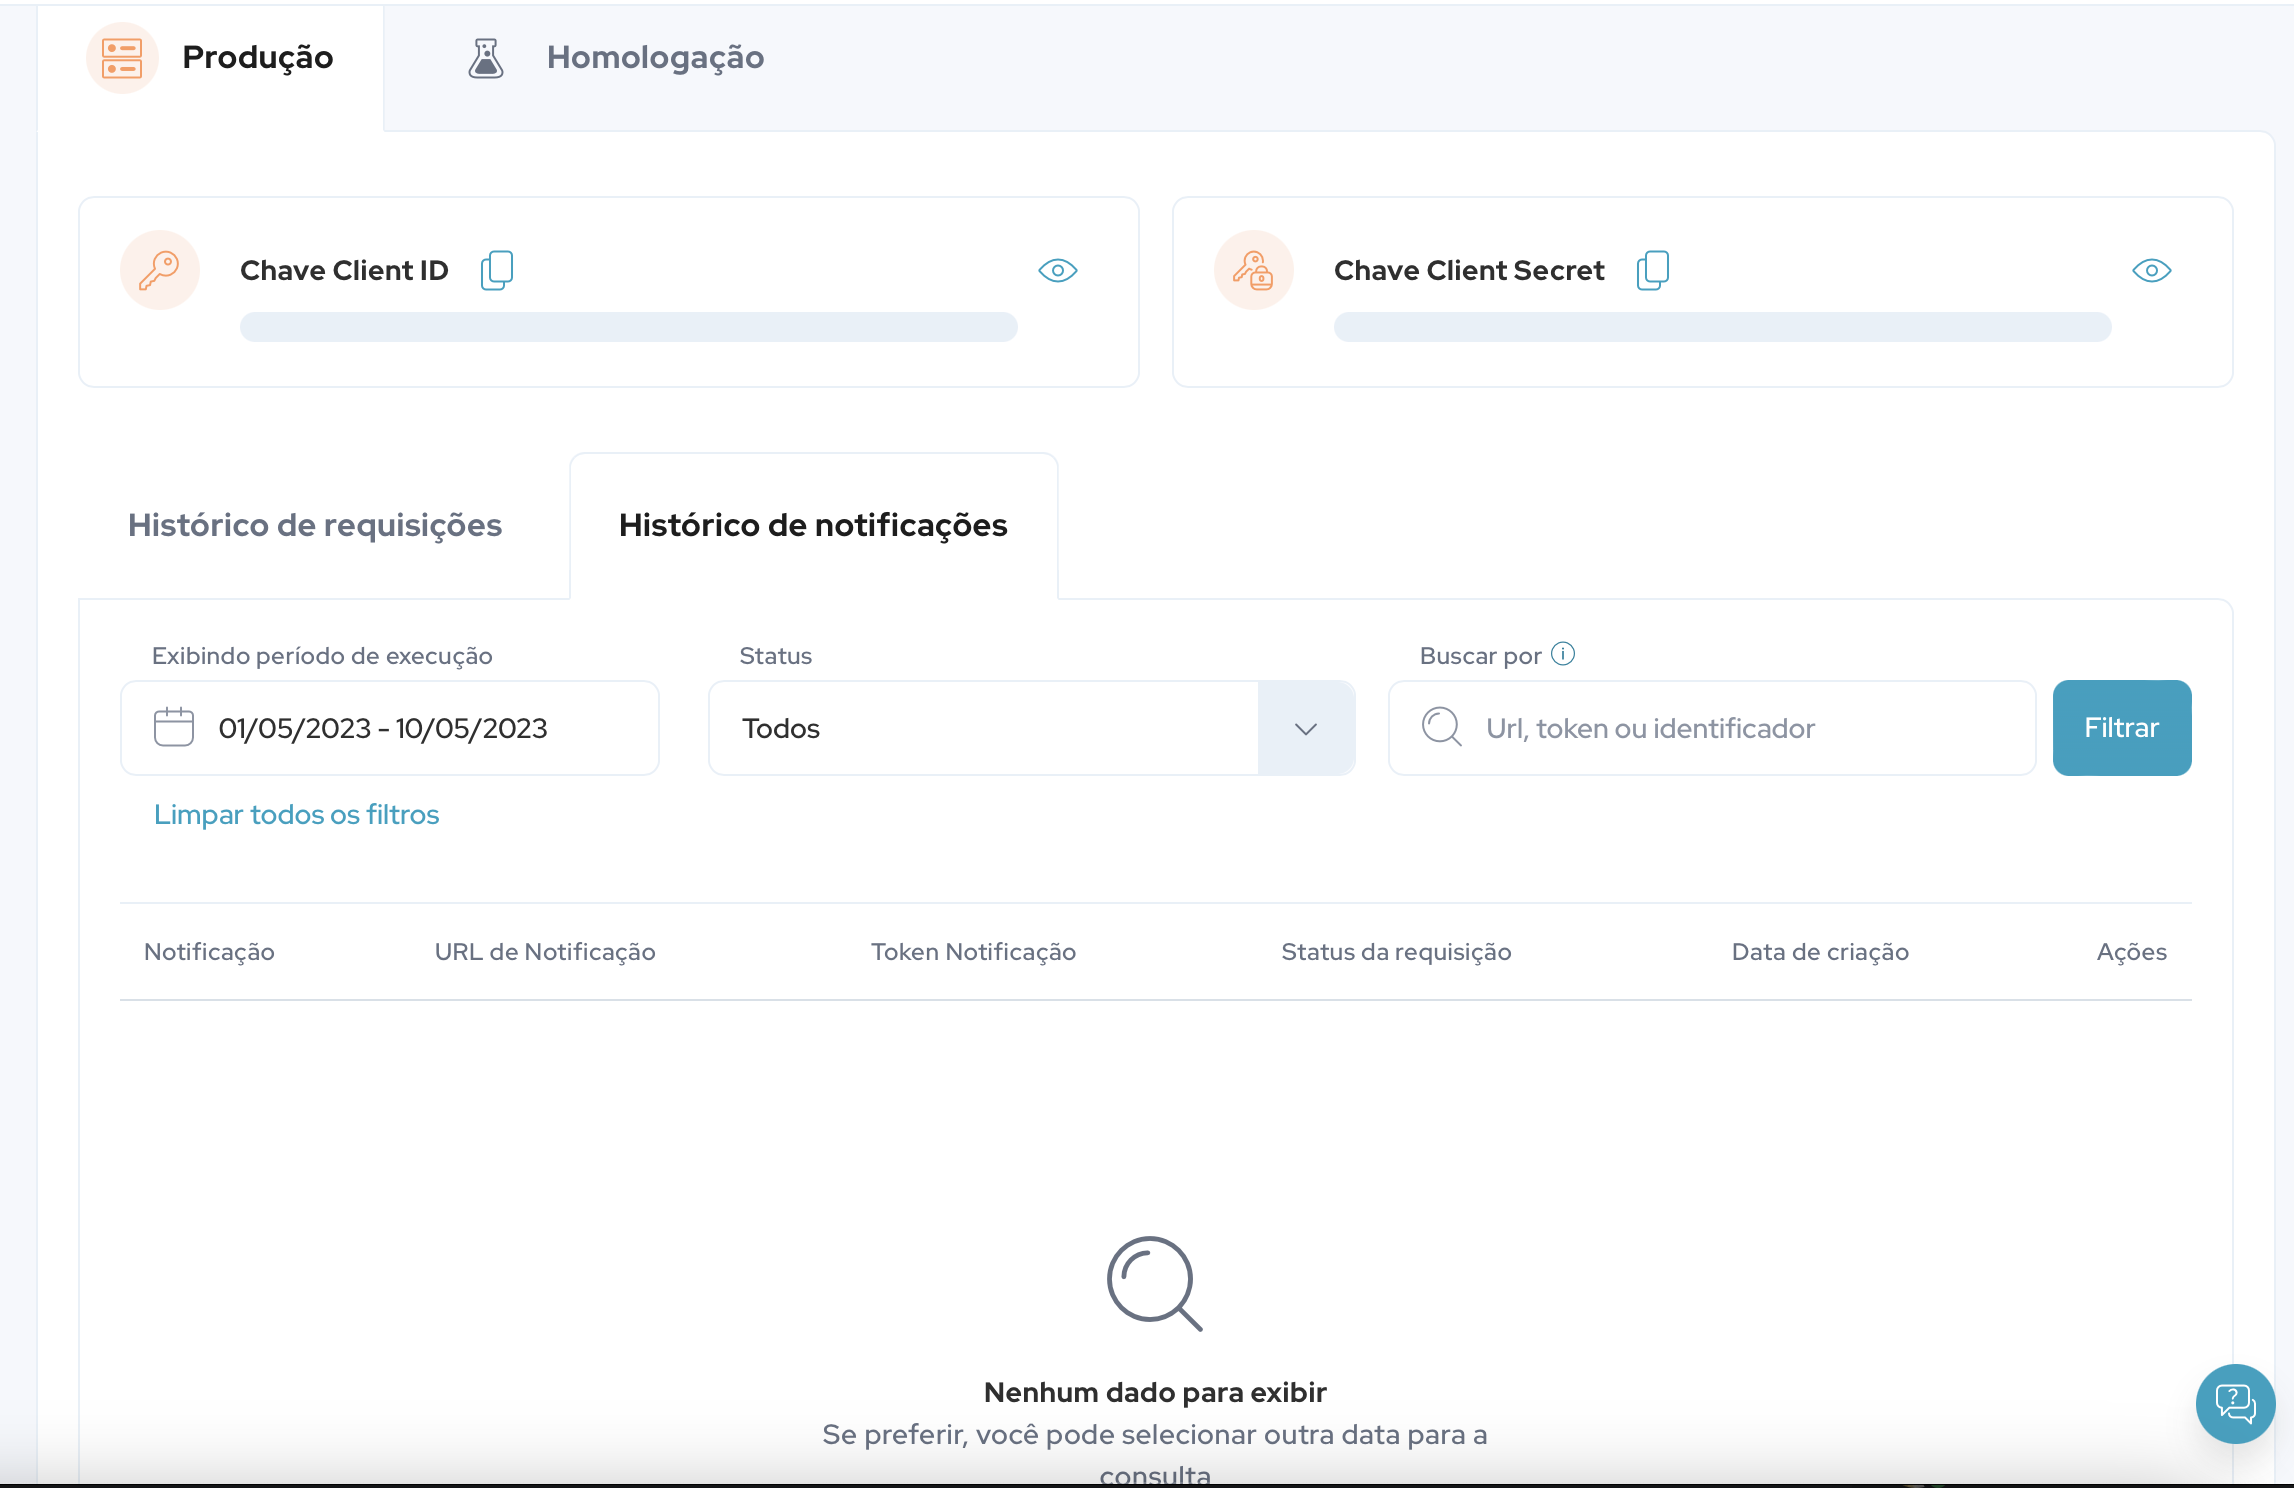Open the Status dropdown showing Todos
The height and width of the screenshot is (1488, 2294).
[x=1032, y=728]
